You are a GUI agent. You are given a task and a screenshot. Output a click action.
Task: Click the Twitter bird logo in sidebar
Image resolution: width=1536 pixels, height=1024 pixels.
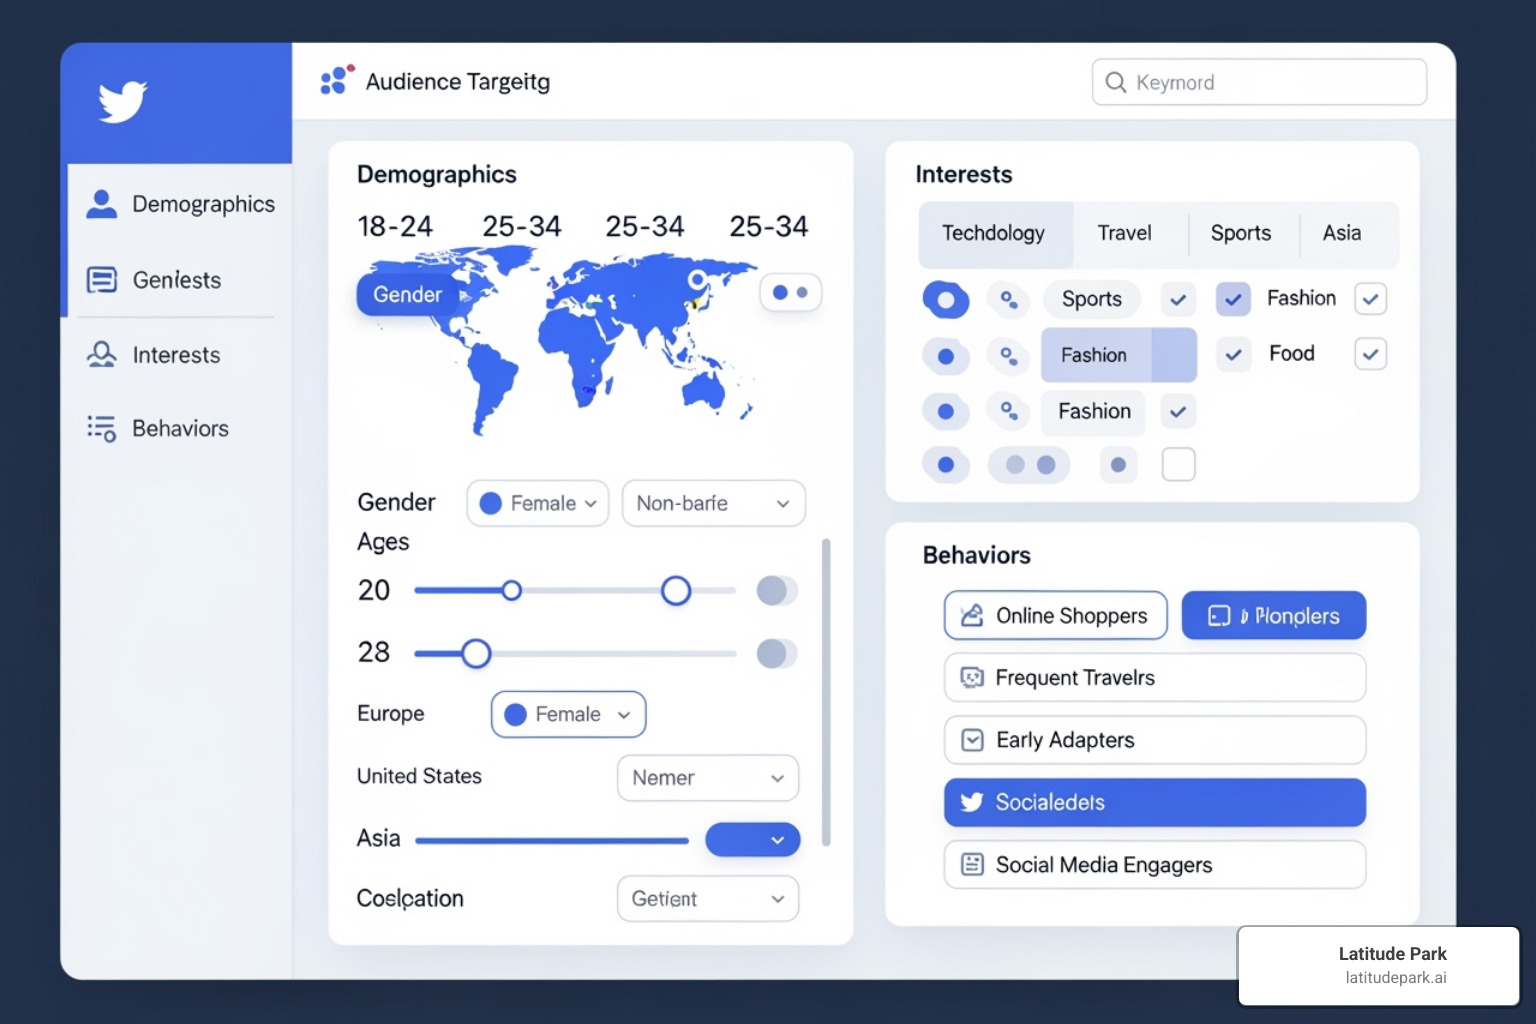point(122,101)
